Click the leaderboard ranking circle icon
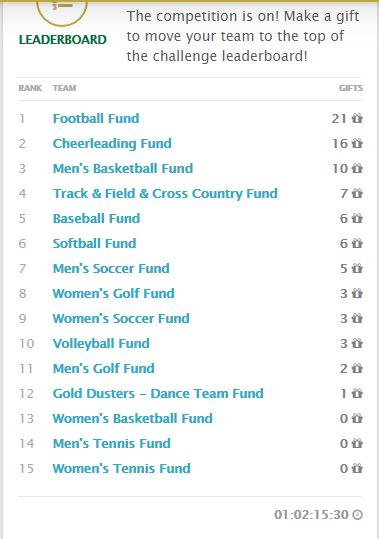This screenshot has height=539, width=379. [62, 10]
